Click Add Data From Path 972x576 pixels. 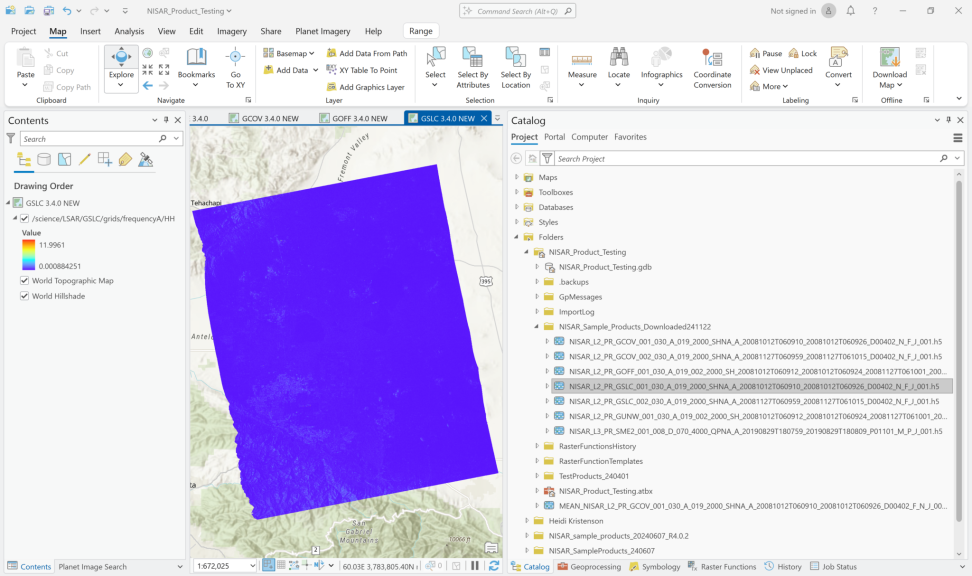(x=367, y=53)
